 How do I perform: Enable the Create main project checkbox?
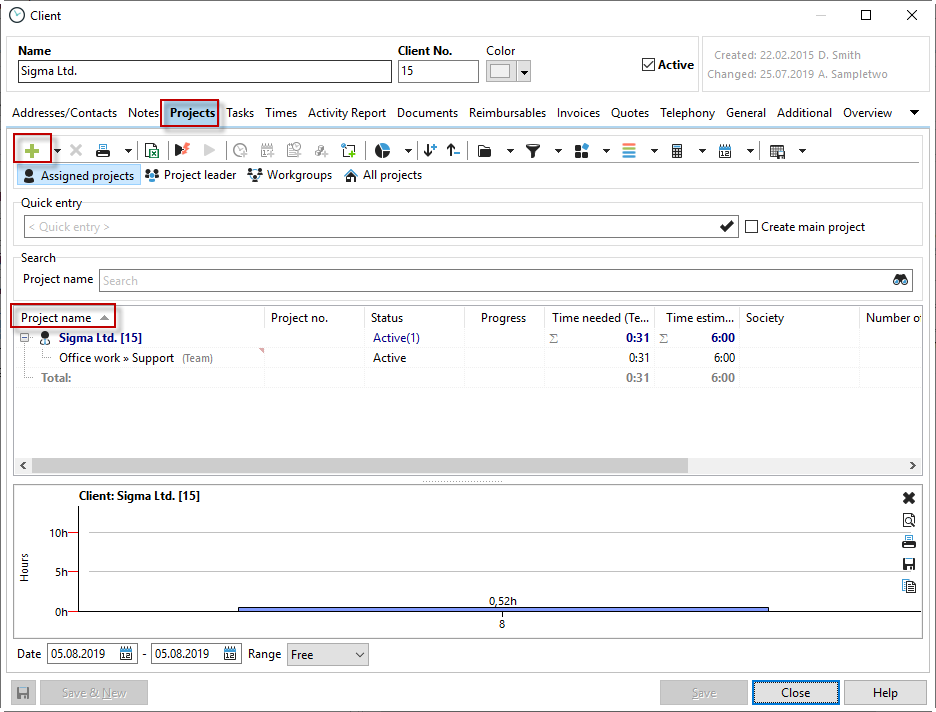(x=752, y=227)
